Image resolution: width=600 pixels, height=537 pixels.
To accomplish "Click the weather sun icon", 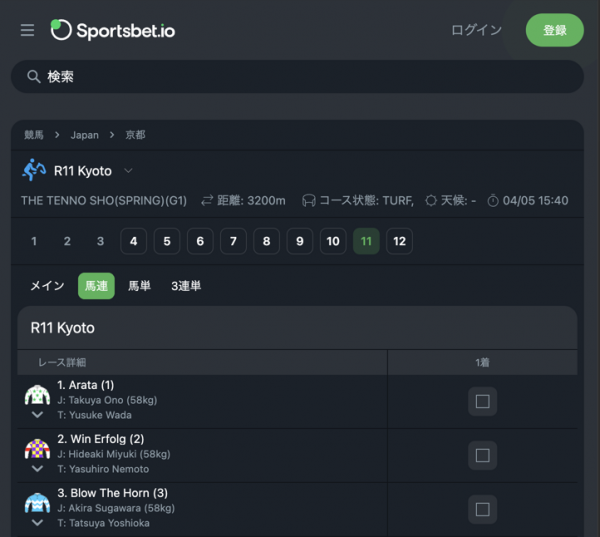I will pyautogui.click(x=431, y=200).
